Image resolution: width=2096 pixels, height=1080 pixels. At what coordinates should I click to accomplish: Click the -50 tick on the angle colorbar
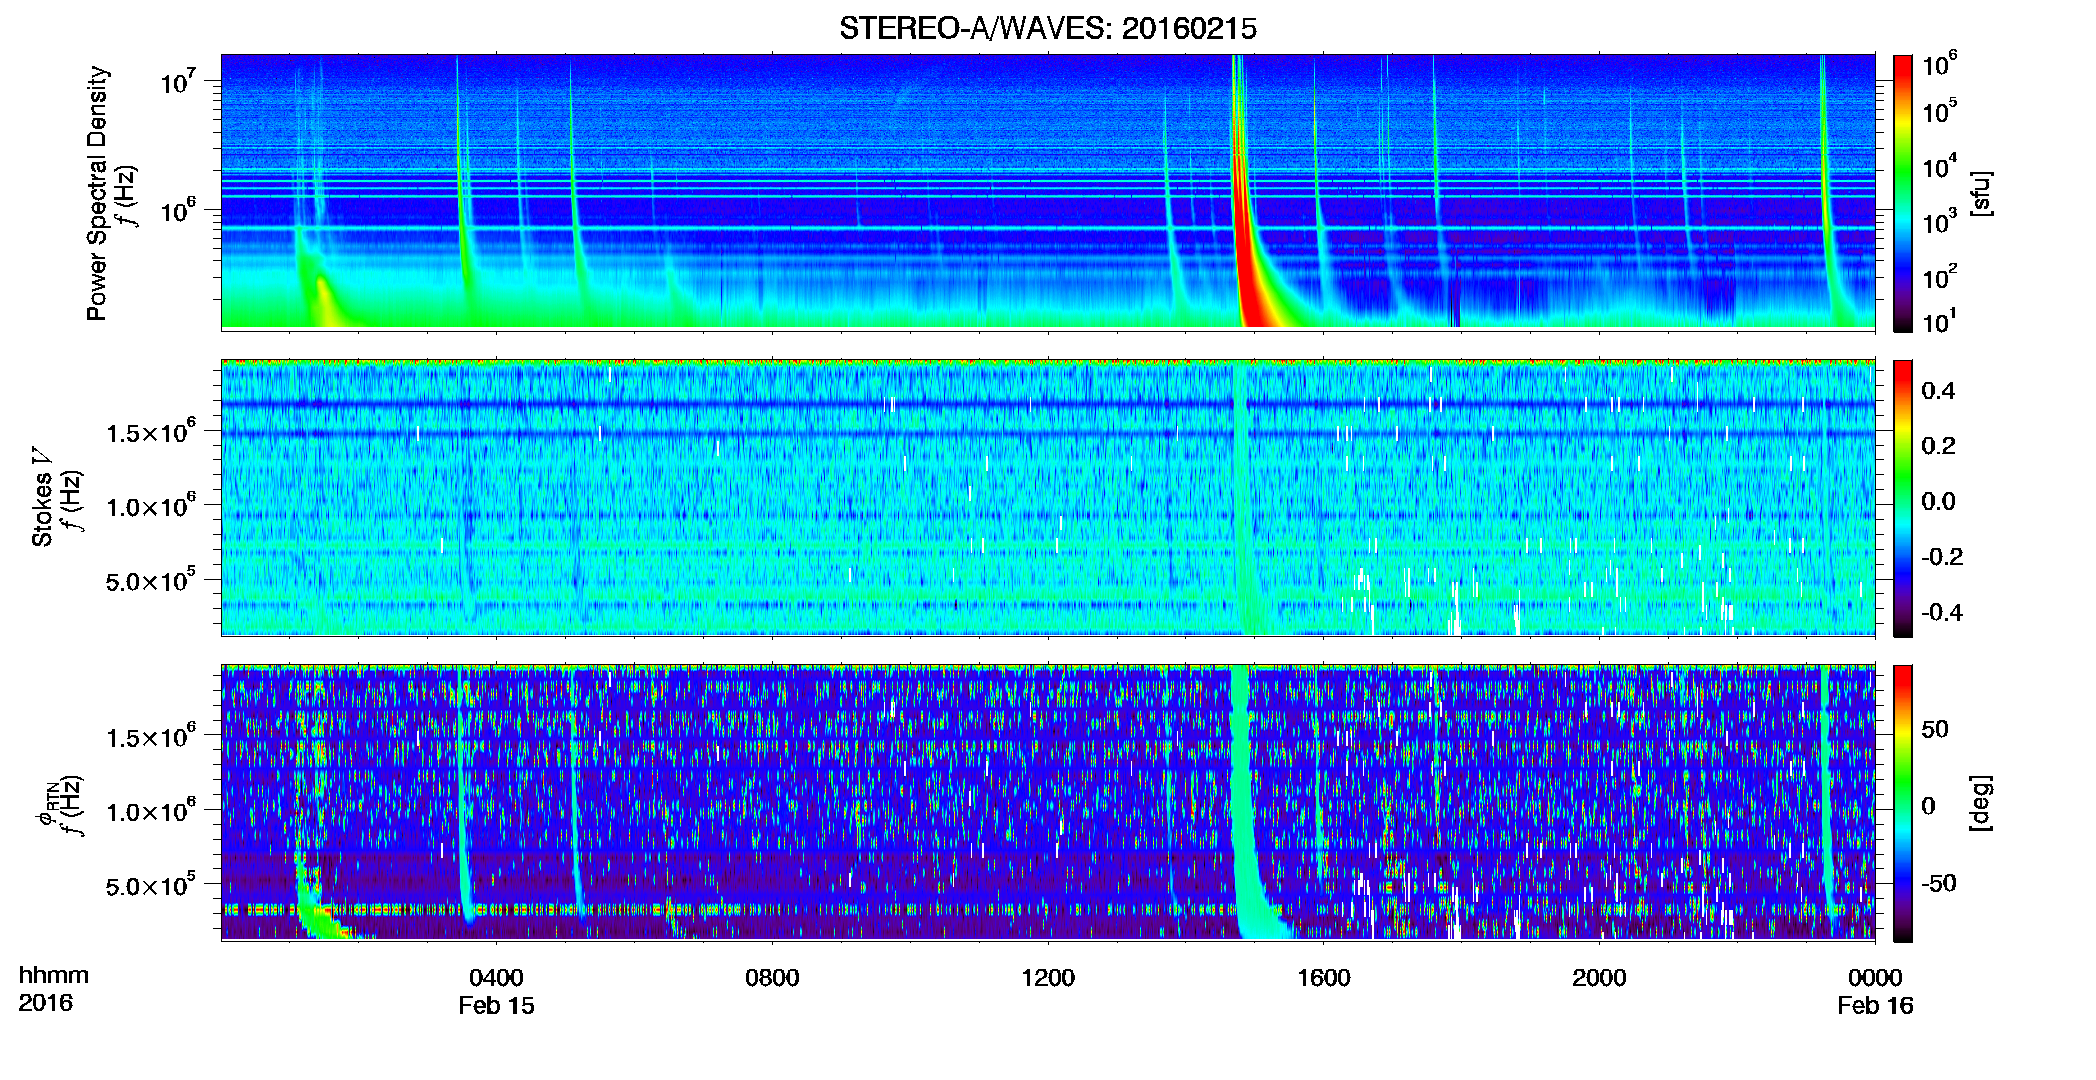tap(1939, 883)
